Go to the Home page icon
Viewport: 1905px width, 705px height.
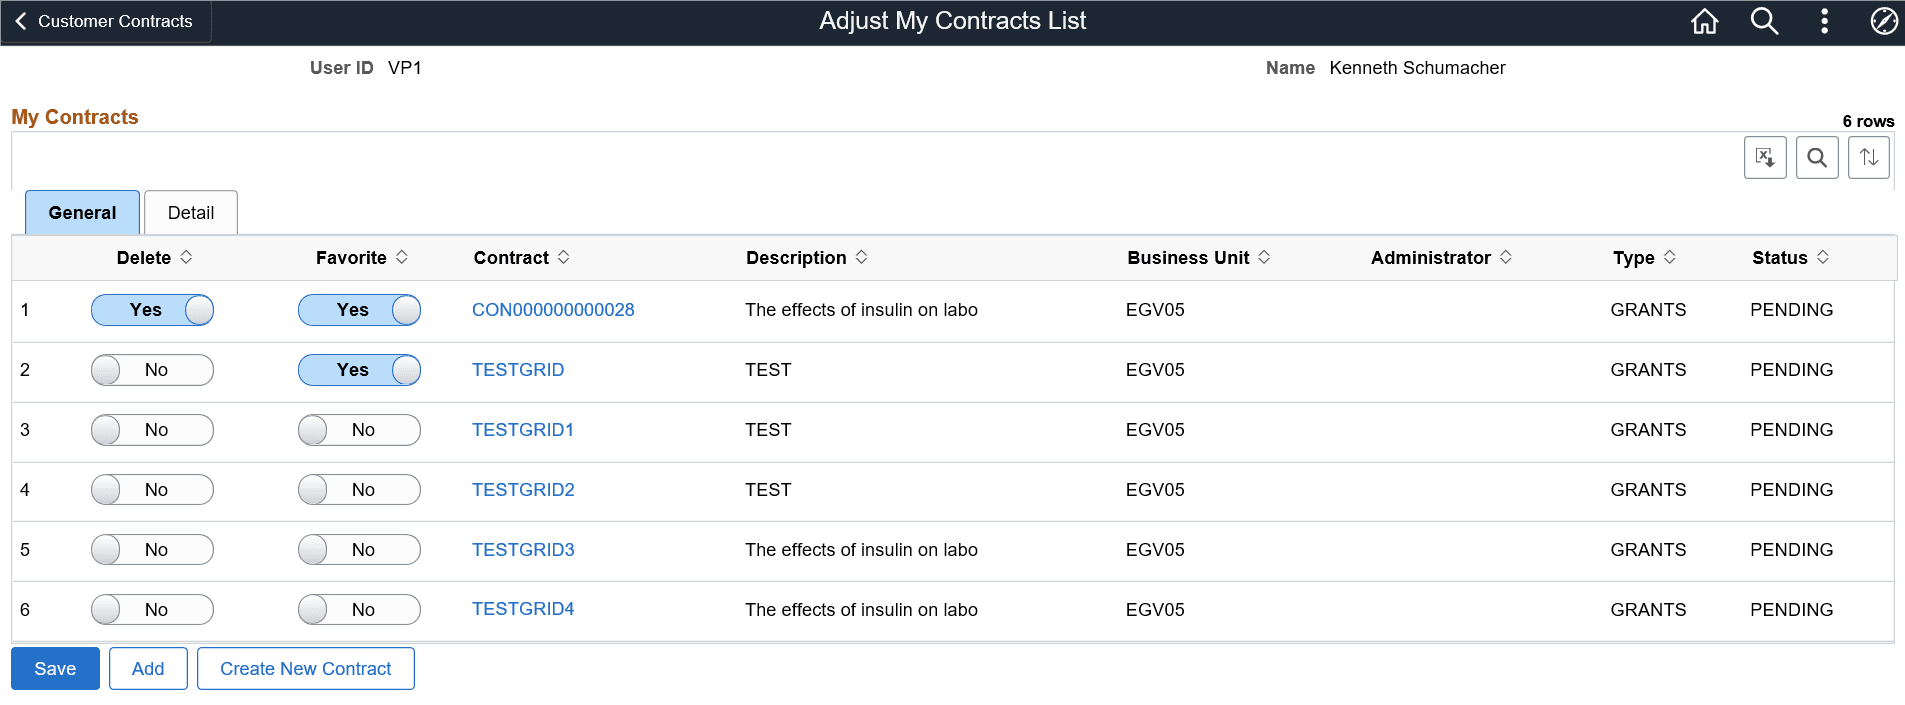1704,21
